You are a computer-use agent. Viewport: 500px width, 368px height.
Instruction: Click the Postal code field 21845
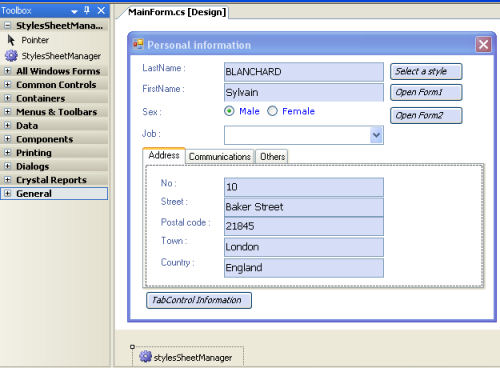[304, 226]
